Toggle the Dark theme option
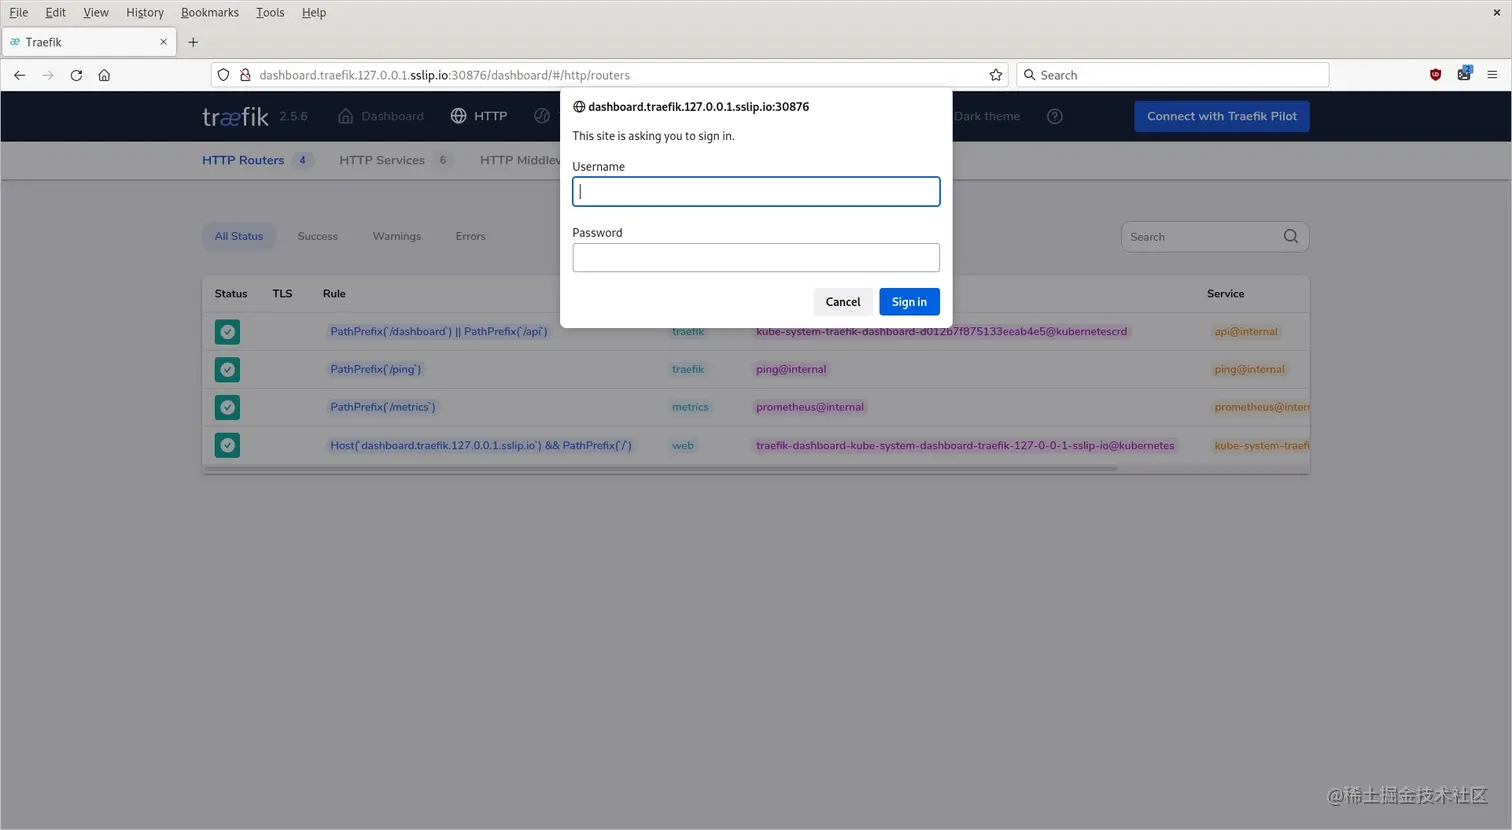The image size is (1512, 830). click(986, 116)
